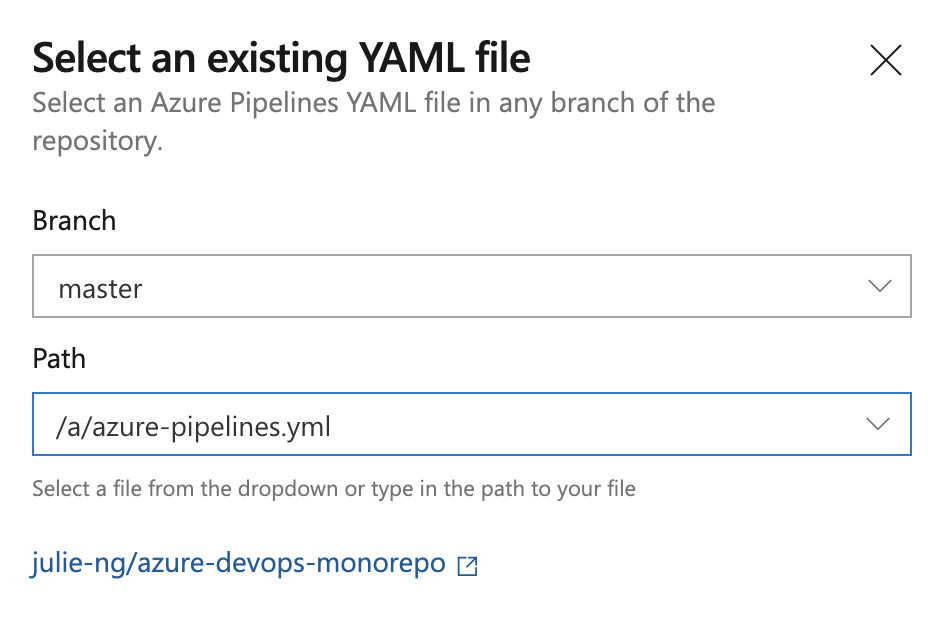Click the word "YAML" in the dialog title
The width and height of the screenshot is (934, 620).
coord(391,59)
